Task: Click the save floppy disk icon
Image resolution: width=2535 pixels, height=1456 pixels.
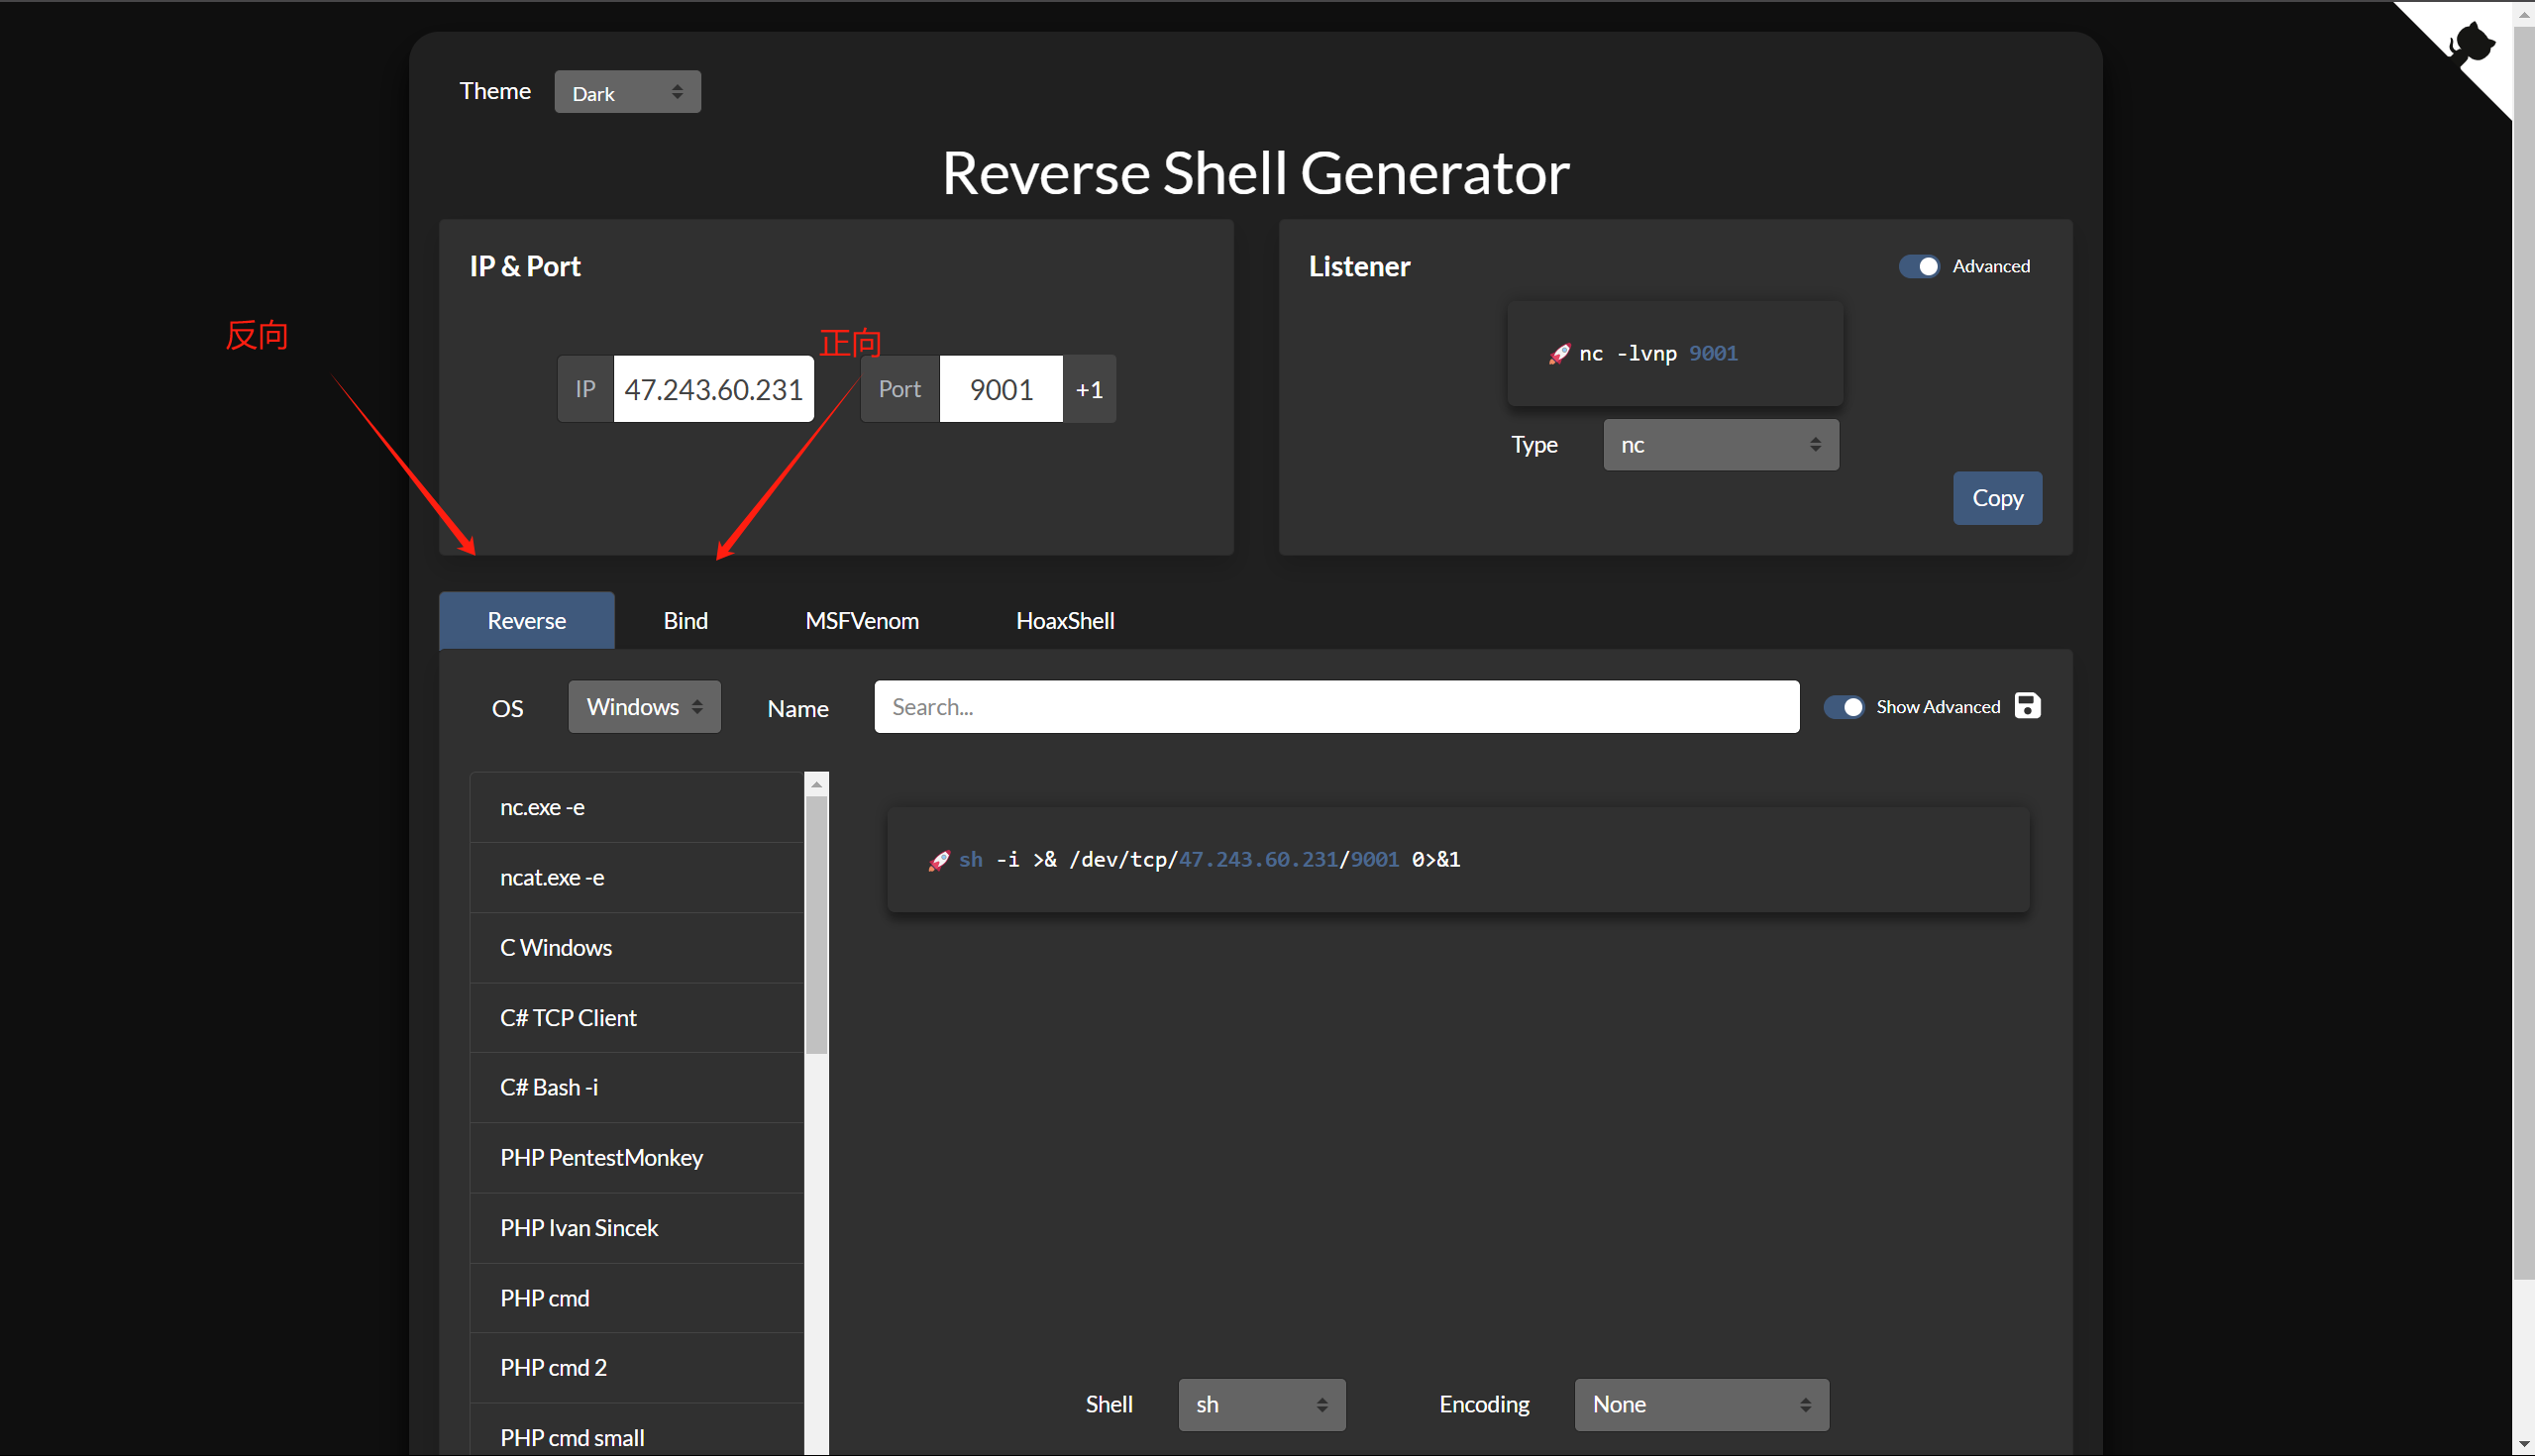Action: click(x=2027, y=706)
